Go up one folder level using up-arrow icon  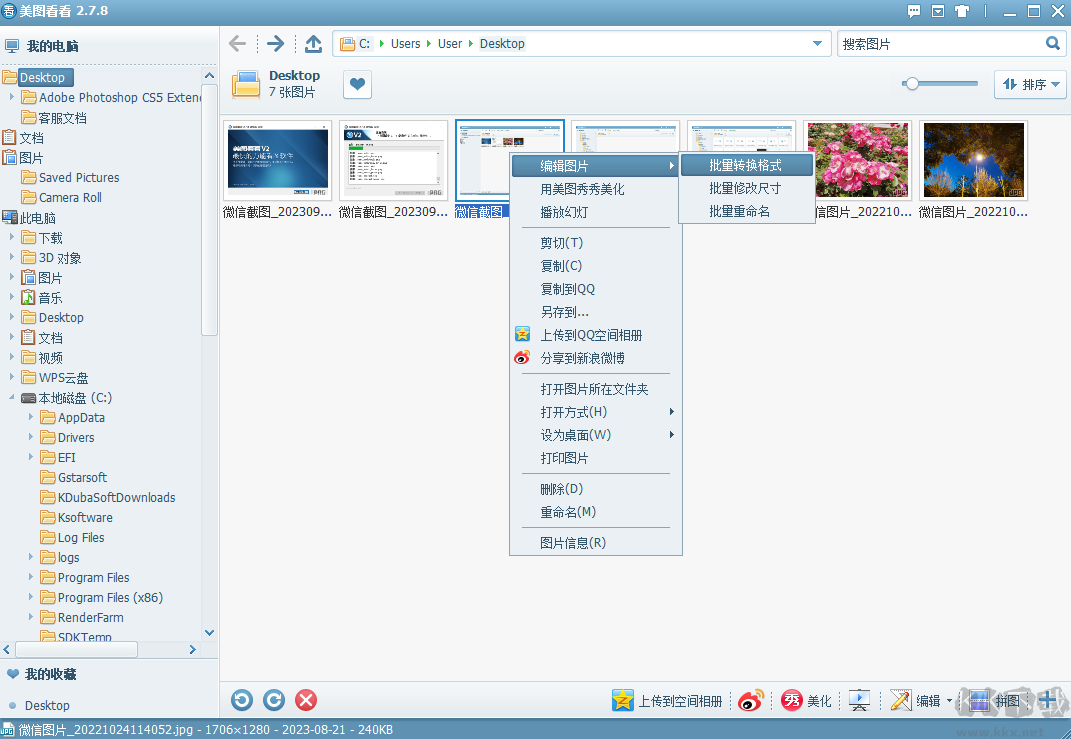(313, 44)
